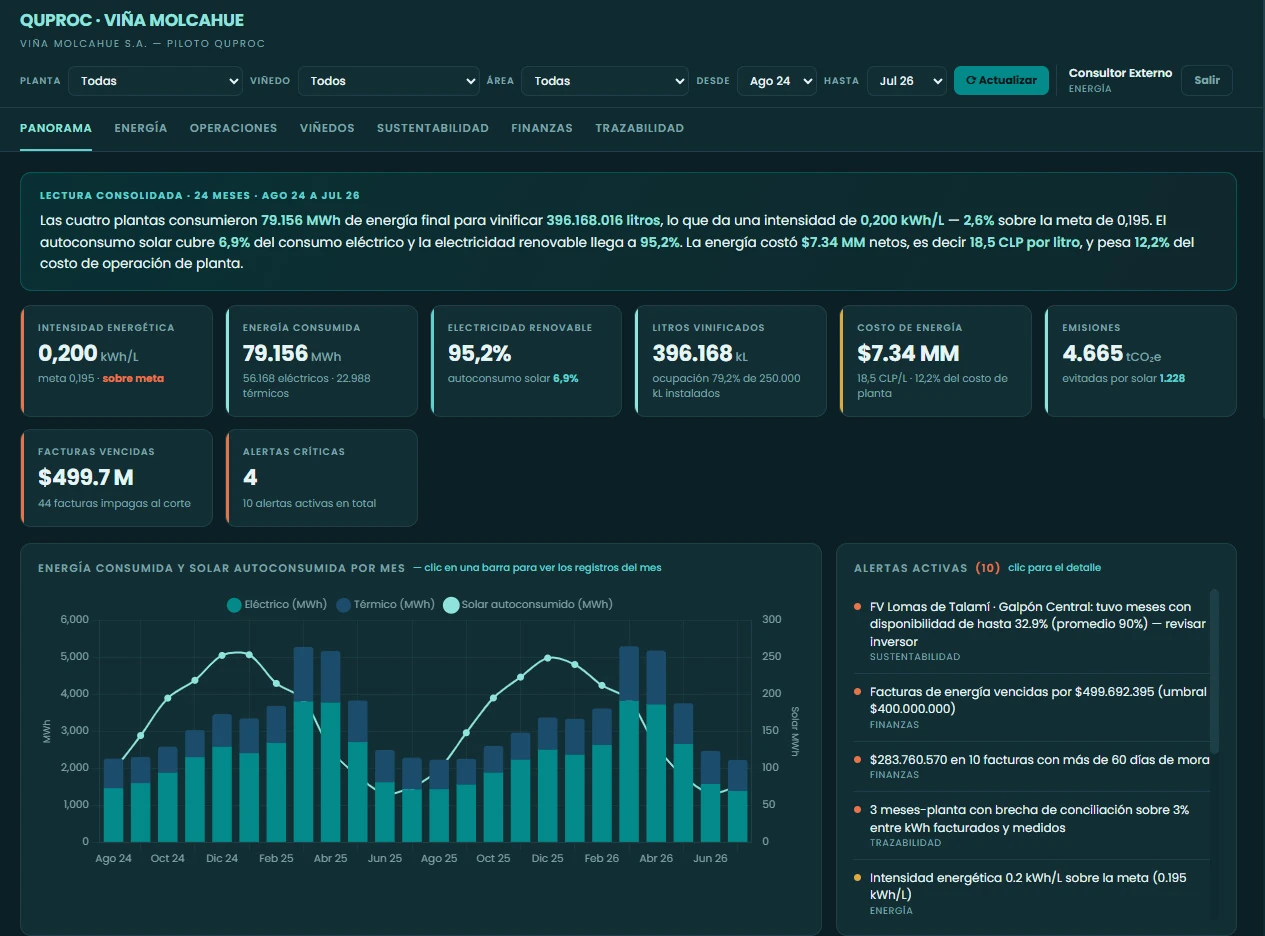The width and height of the screenshot is (1265, 936).
Task: Open the Viñedos tab
Action: pos(327,128)
